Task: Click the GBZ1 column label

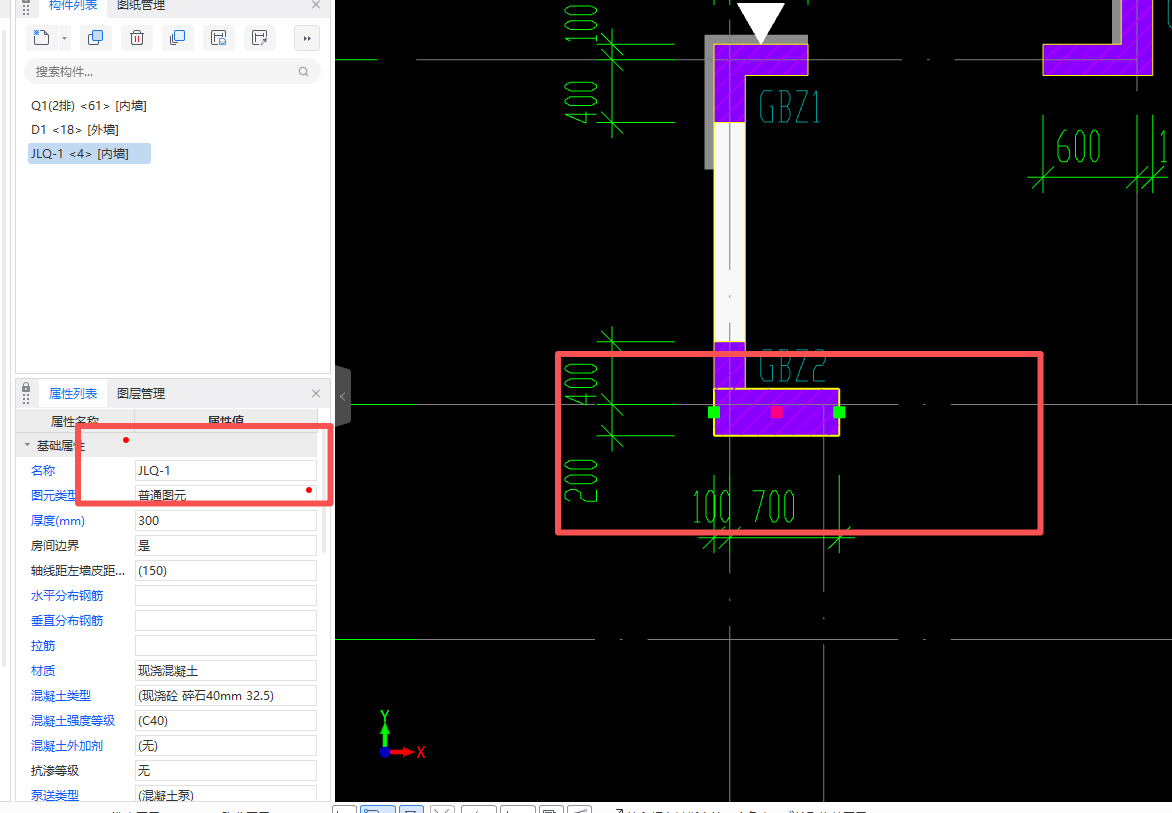Action: pos(789,107)
